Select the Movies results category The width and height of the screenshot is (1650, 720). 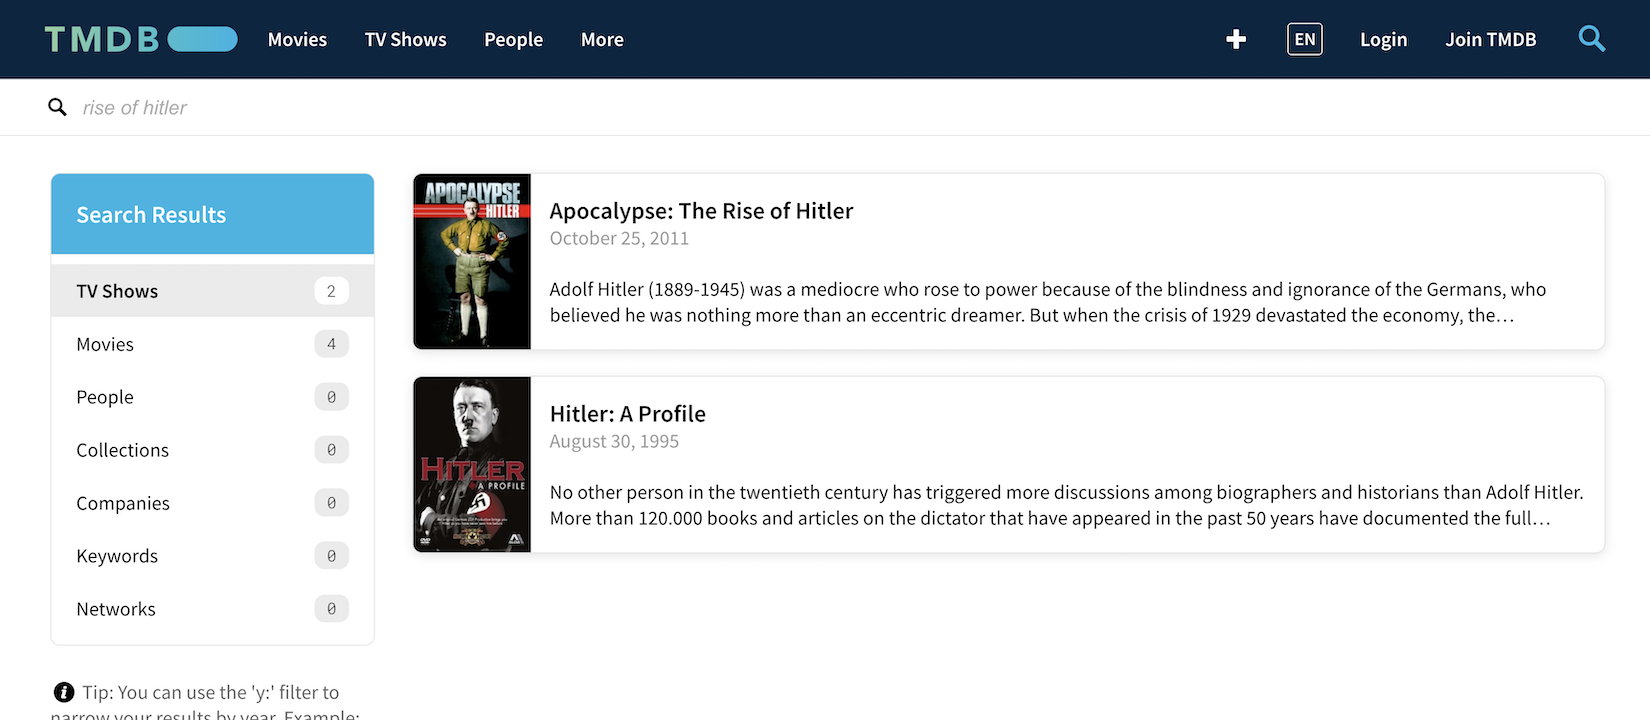tap(212, 344)
